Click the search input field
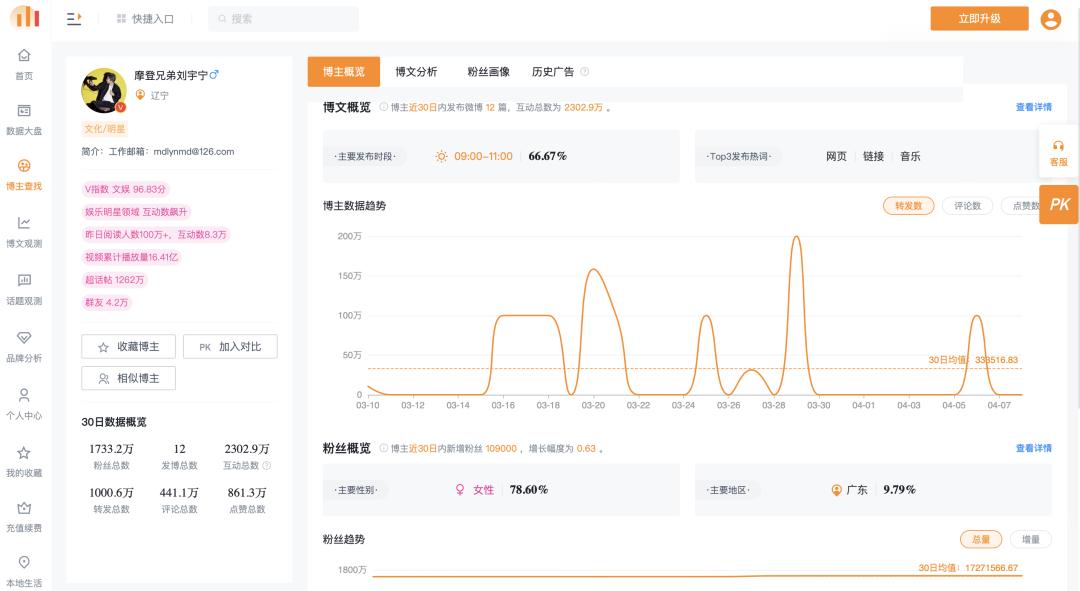This screenshot has height=591, width=1080. point(283,18)
